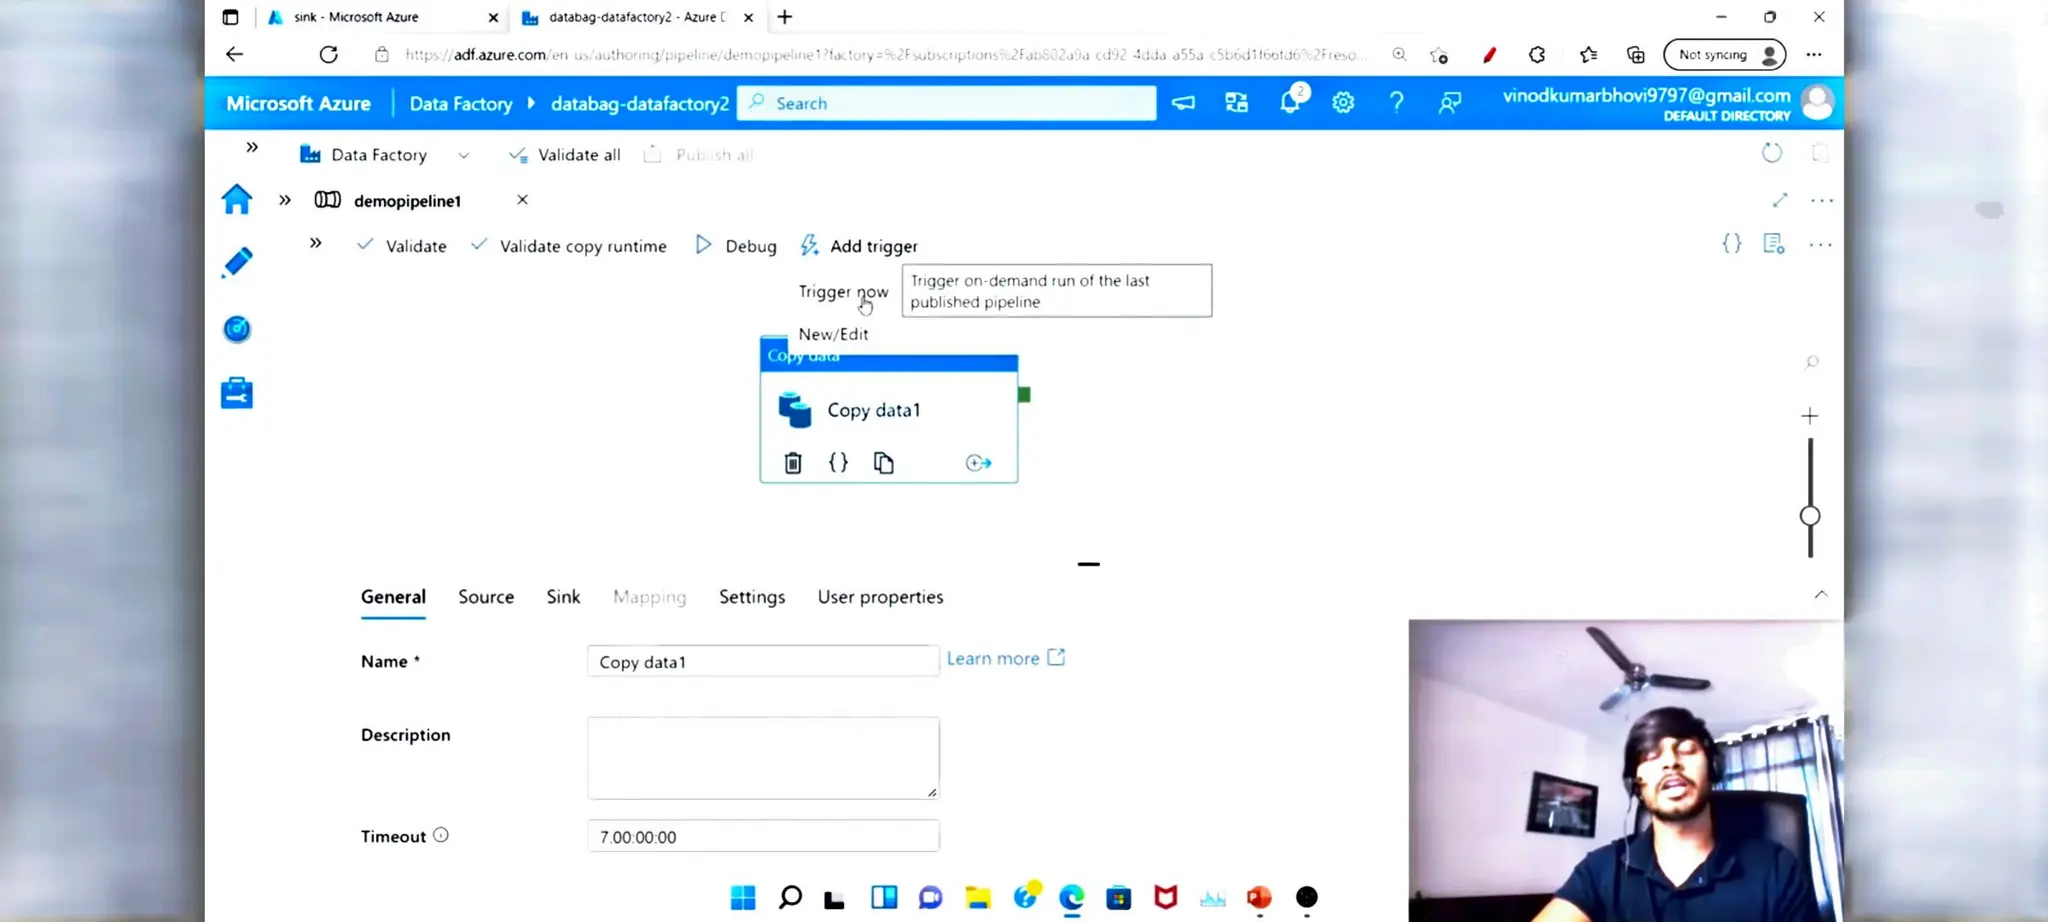Select the Copy data1 activity node
This screenshot has width=2048, height=922.
pyautogui.click(x=889, y=410)
